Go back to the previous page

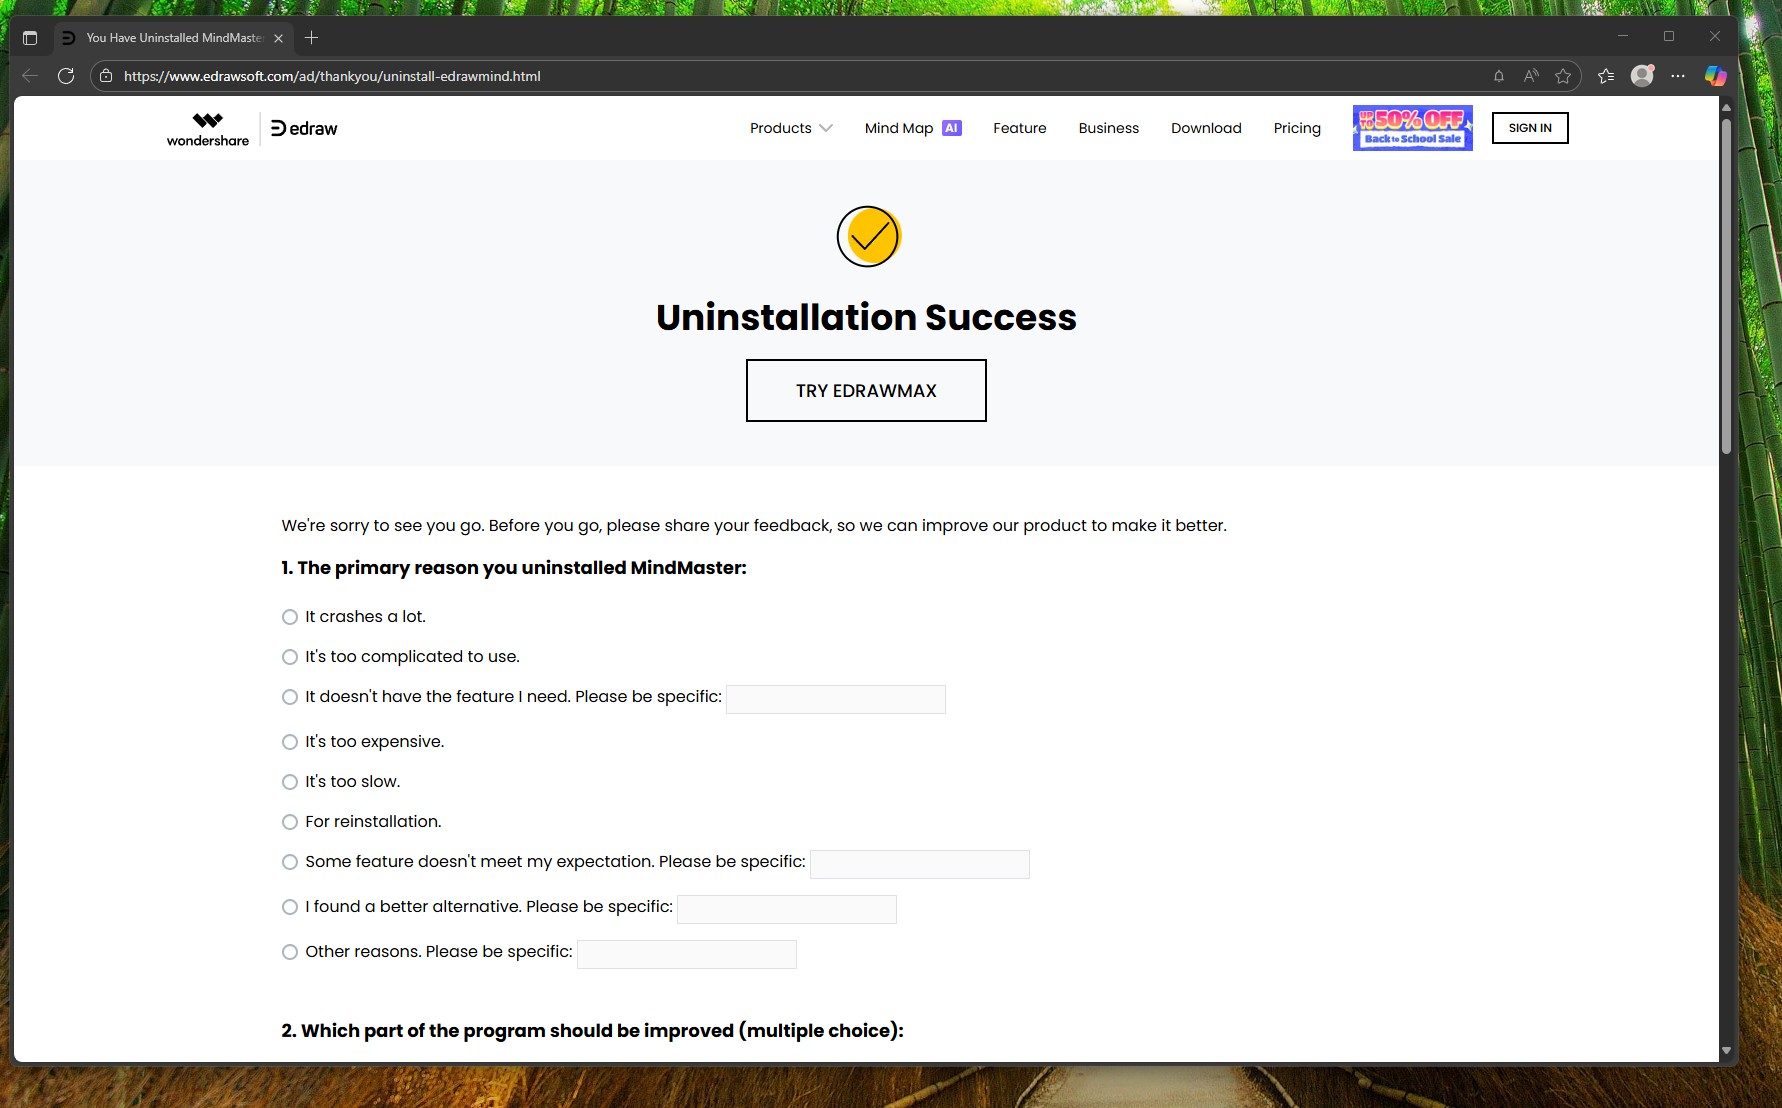click(30, 76)
